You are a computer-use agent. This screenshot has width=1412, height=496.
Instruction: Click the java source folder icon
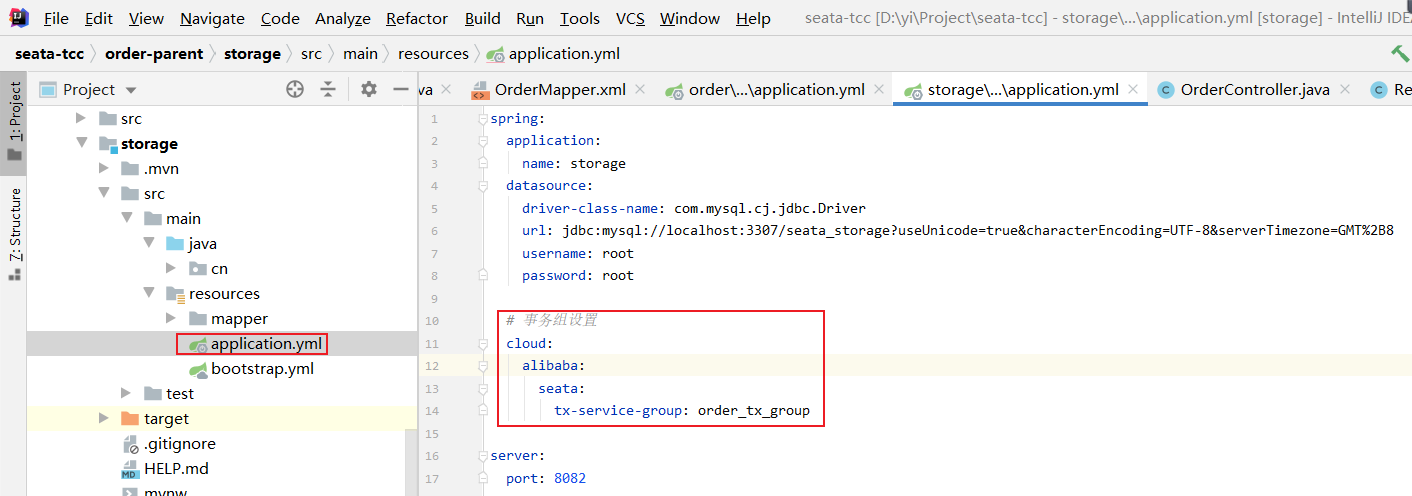tap(175, 244)
